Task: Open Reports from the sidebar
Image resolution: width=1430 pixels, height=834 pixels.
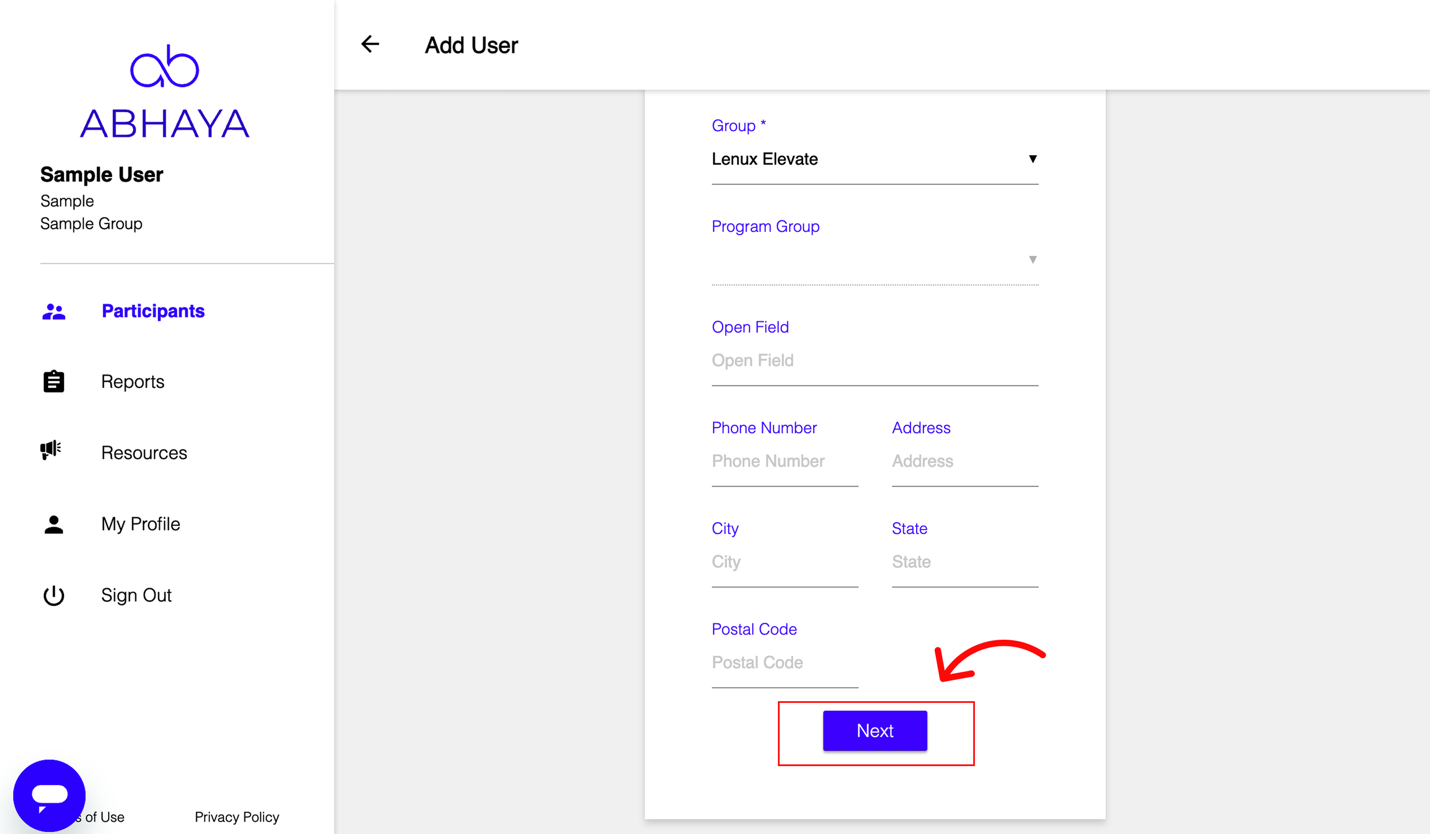Action: [133, 382]
